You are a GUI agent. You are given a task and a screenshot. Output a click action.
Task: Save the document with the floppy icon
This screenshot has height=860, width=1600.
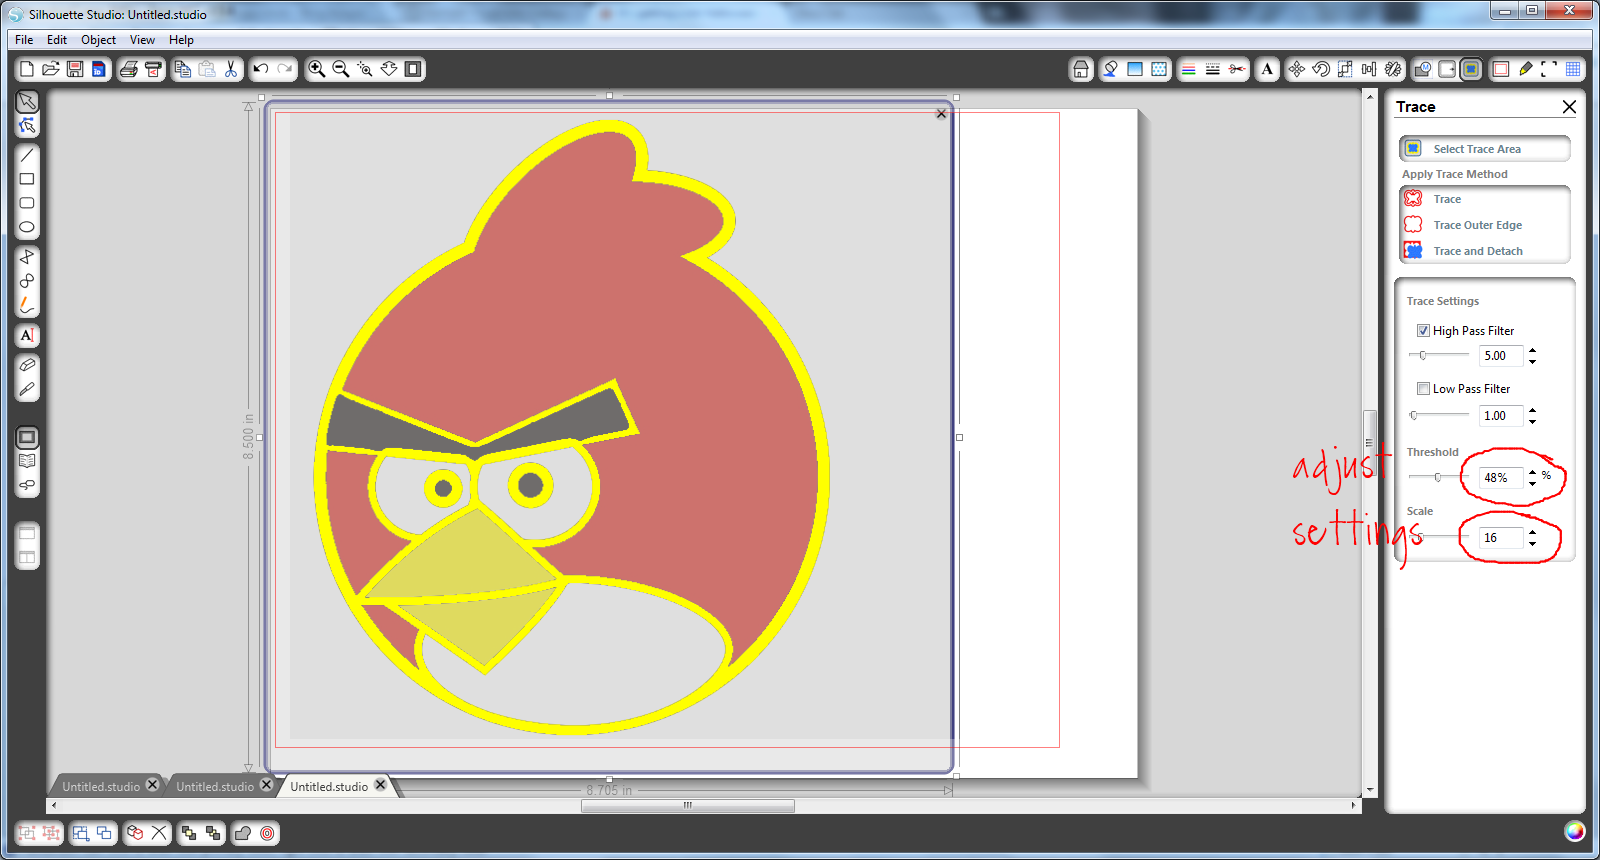(x=75, y=69)
